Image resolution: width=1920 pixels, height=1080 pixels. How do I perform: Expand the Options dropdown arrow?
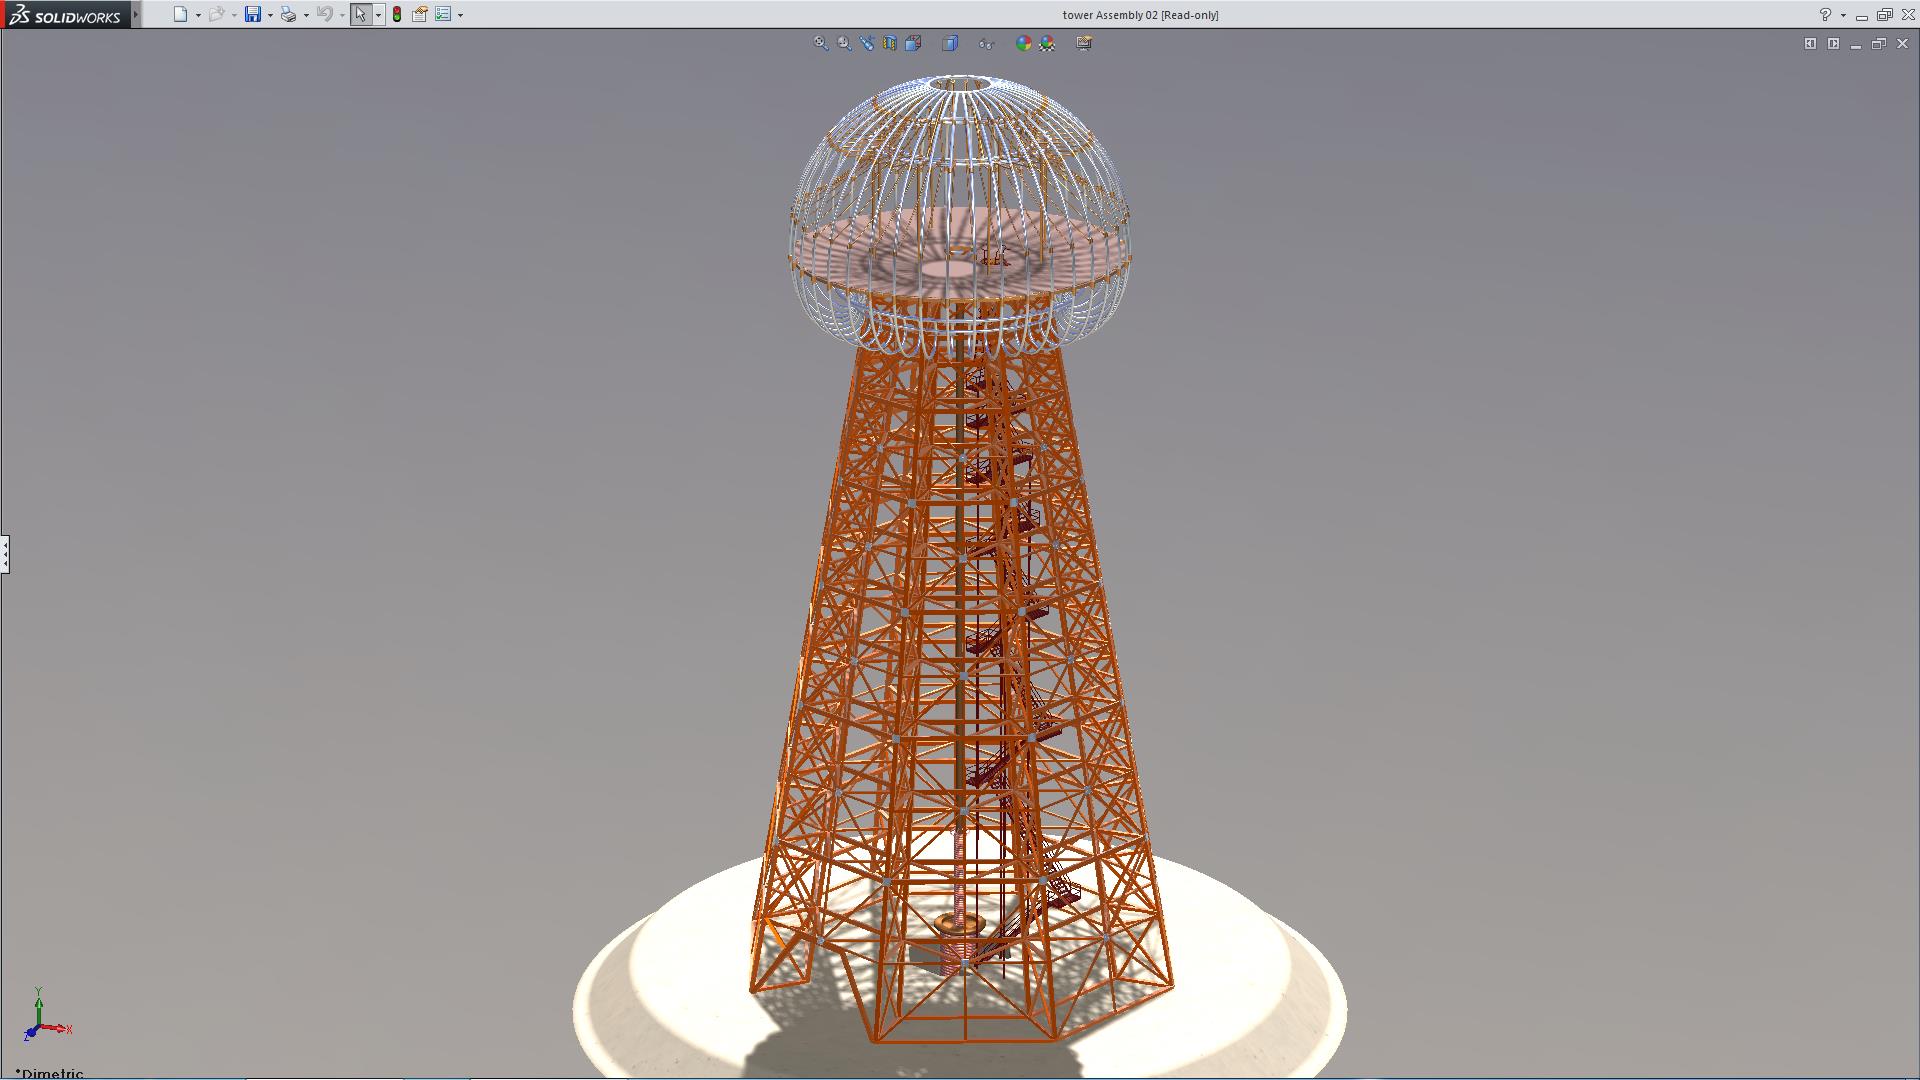coord(460,15)
